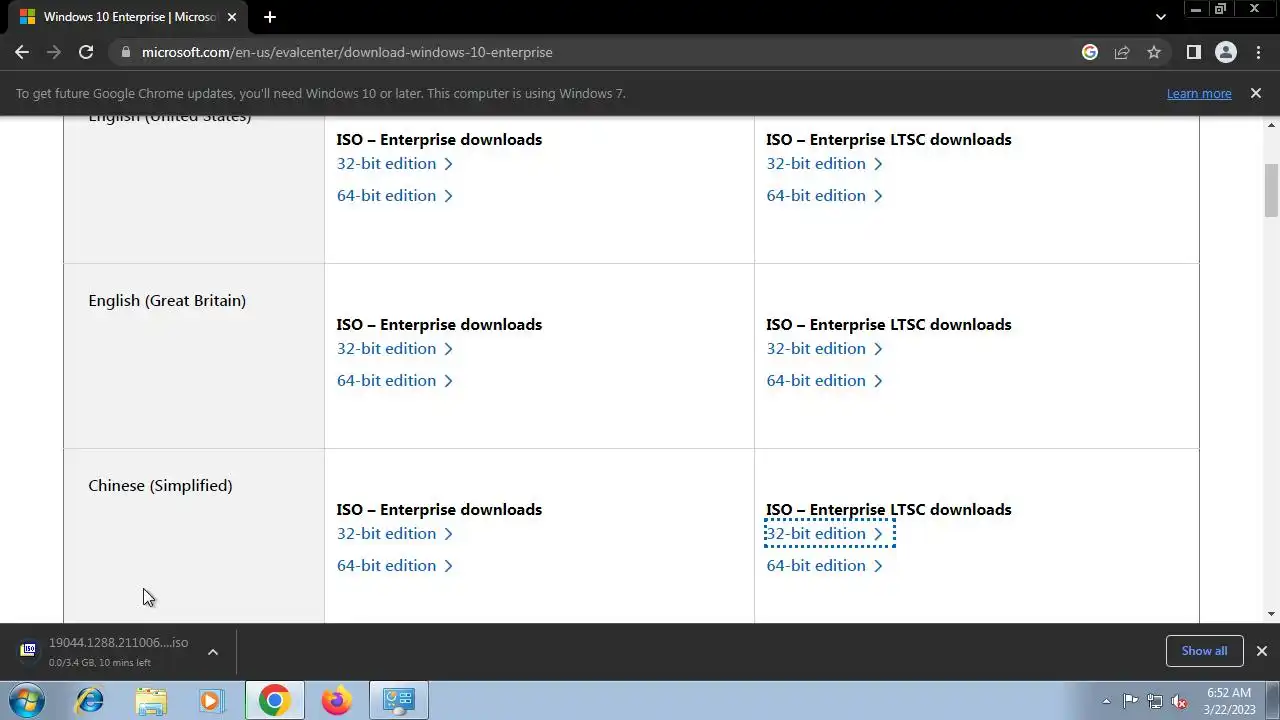Open the Windows Start menu
The width and height of the screenshot is (1280, 720).
click(x=26, y=700)
